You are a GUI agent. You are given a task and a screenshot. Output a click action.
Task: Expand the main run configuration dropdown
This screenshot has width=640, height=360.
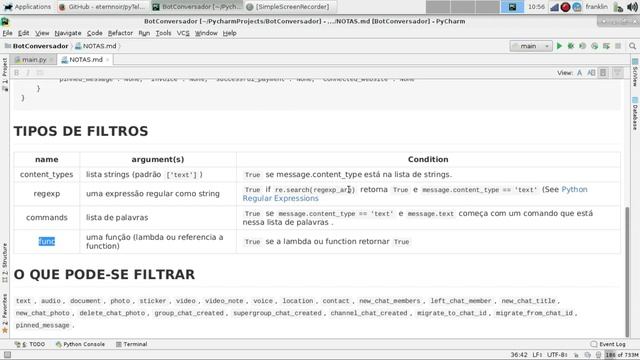click(531, 46)
